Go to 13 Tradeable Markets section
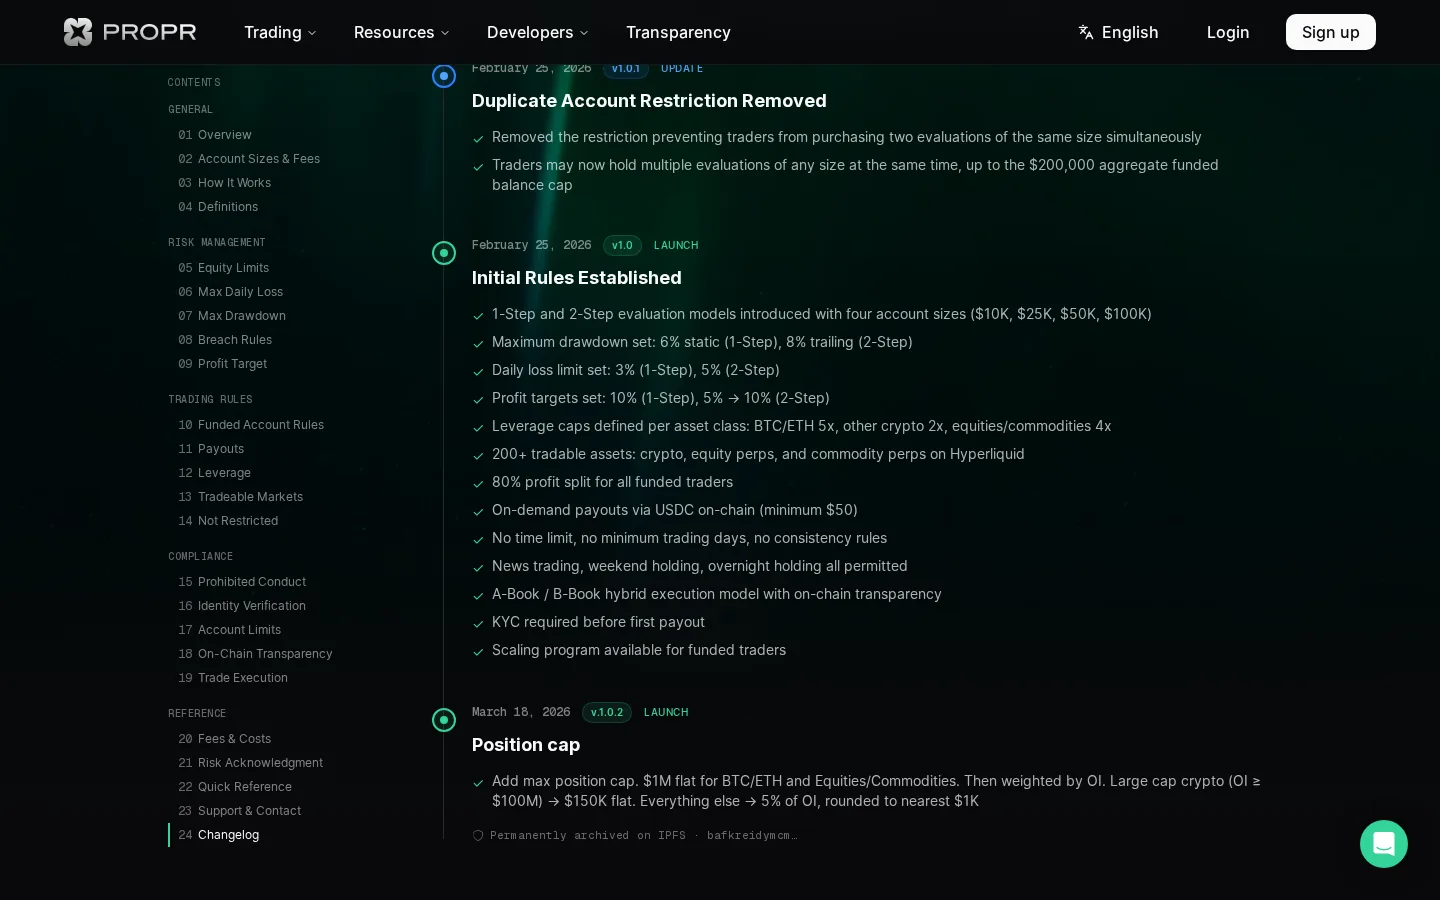 coord(241,497)
